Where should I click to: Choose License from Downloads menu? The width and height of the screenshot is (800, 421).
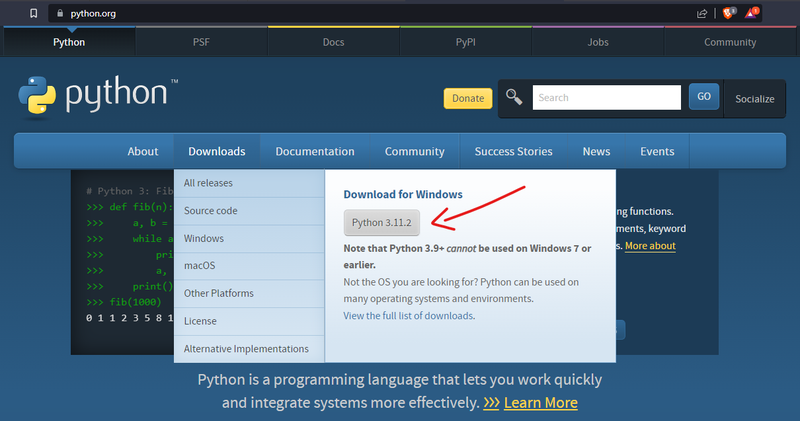coord(249,321)
